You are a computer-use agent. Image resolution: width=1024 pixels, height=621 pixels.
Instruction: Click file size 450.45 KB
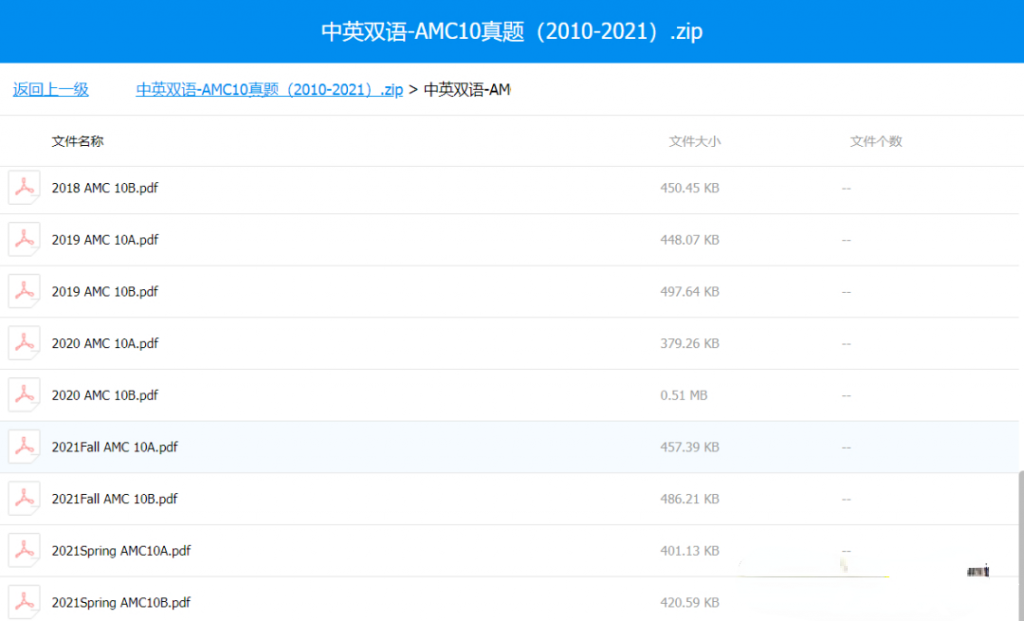click(x=690, y=188)
